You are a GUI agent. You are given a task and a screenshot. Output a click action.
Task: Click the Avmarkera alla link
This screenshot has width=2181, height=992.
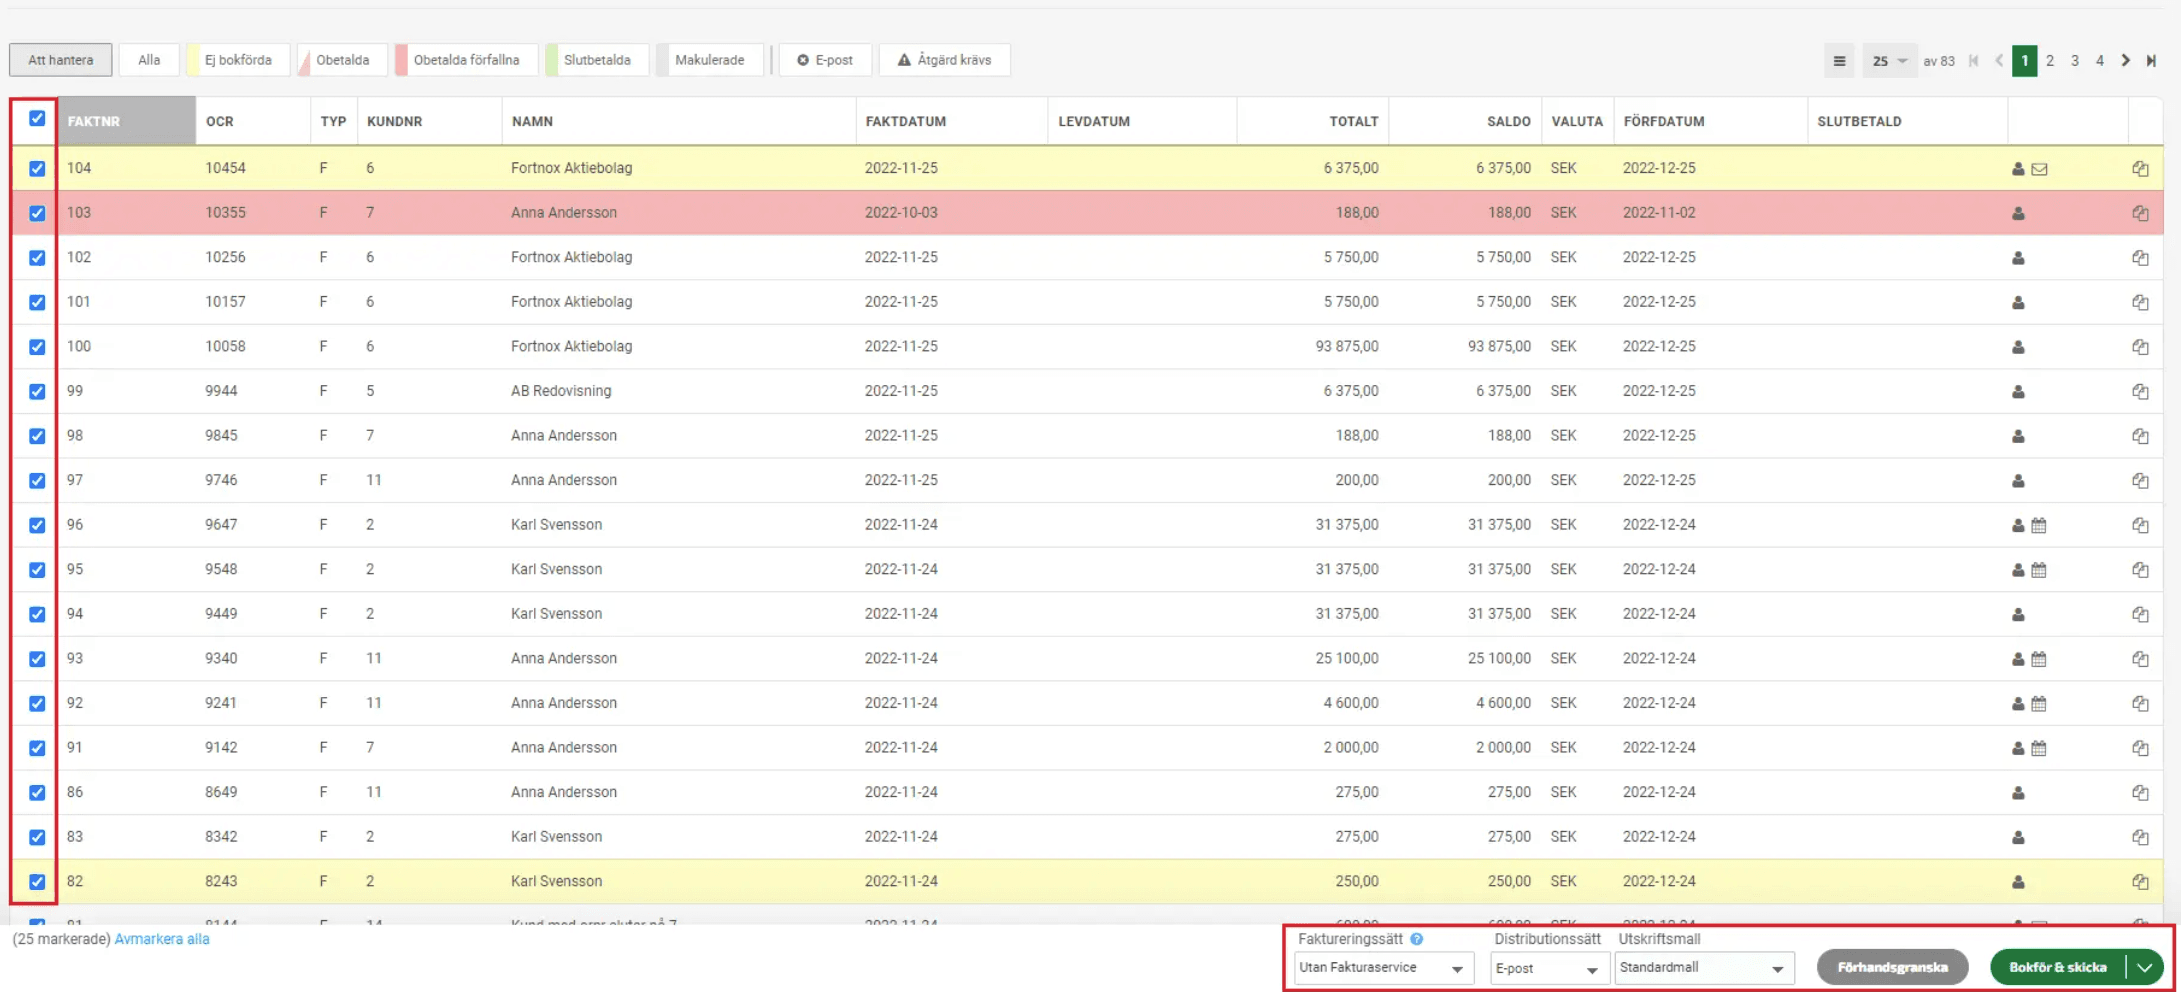pyautogui.click(x=162, y=939)
